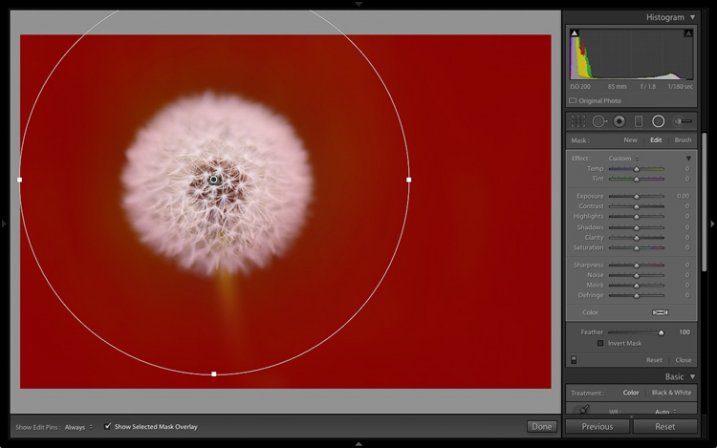Screen dimensions: 717x448
Task: Click the White Balance eyedropper tool
Action: point(585,409)
